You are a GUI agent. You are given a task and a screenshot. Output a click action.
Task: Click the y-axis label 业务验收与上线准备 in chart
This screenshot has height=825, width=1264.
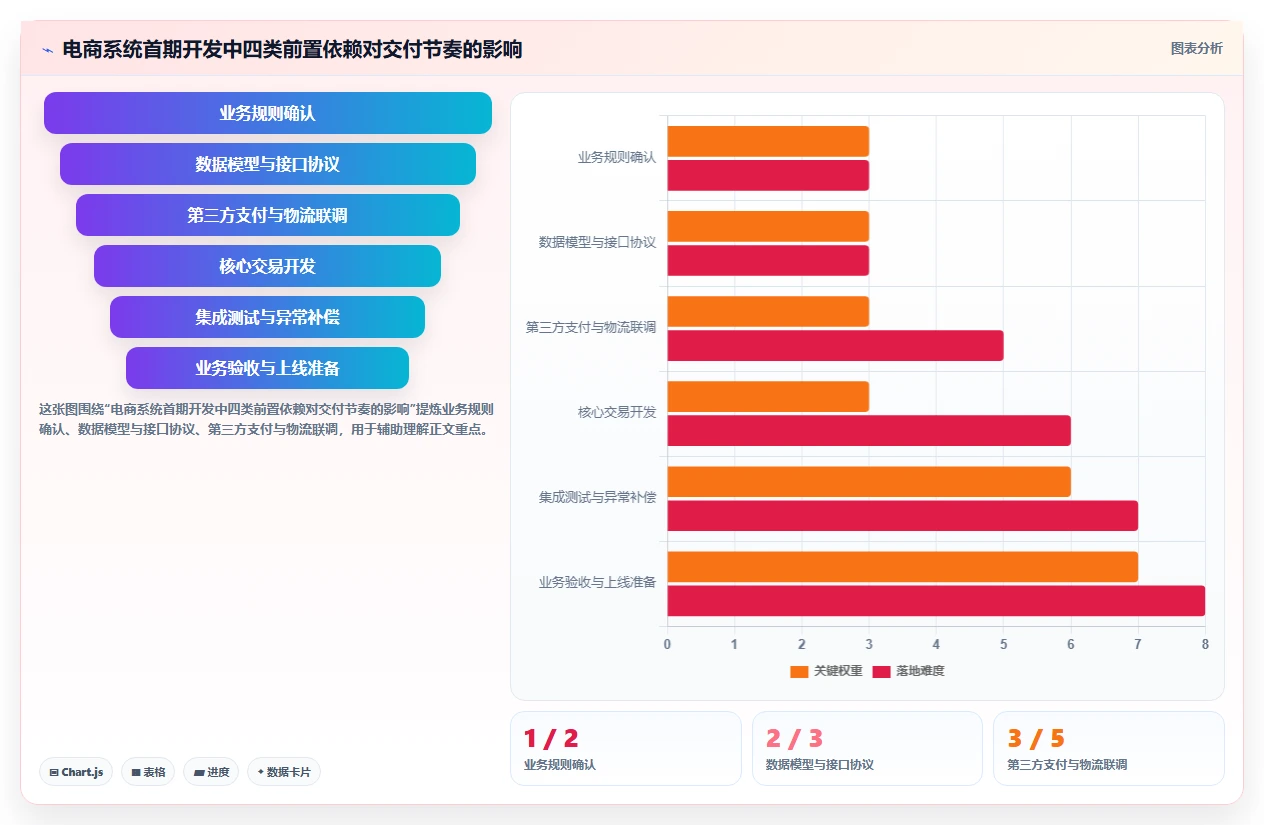click(x=597, y=583)
